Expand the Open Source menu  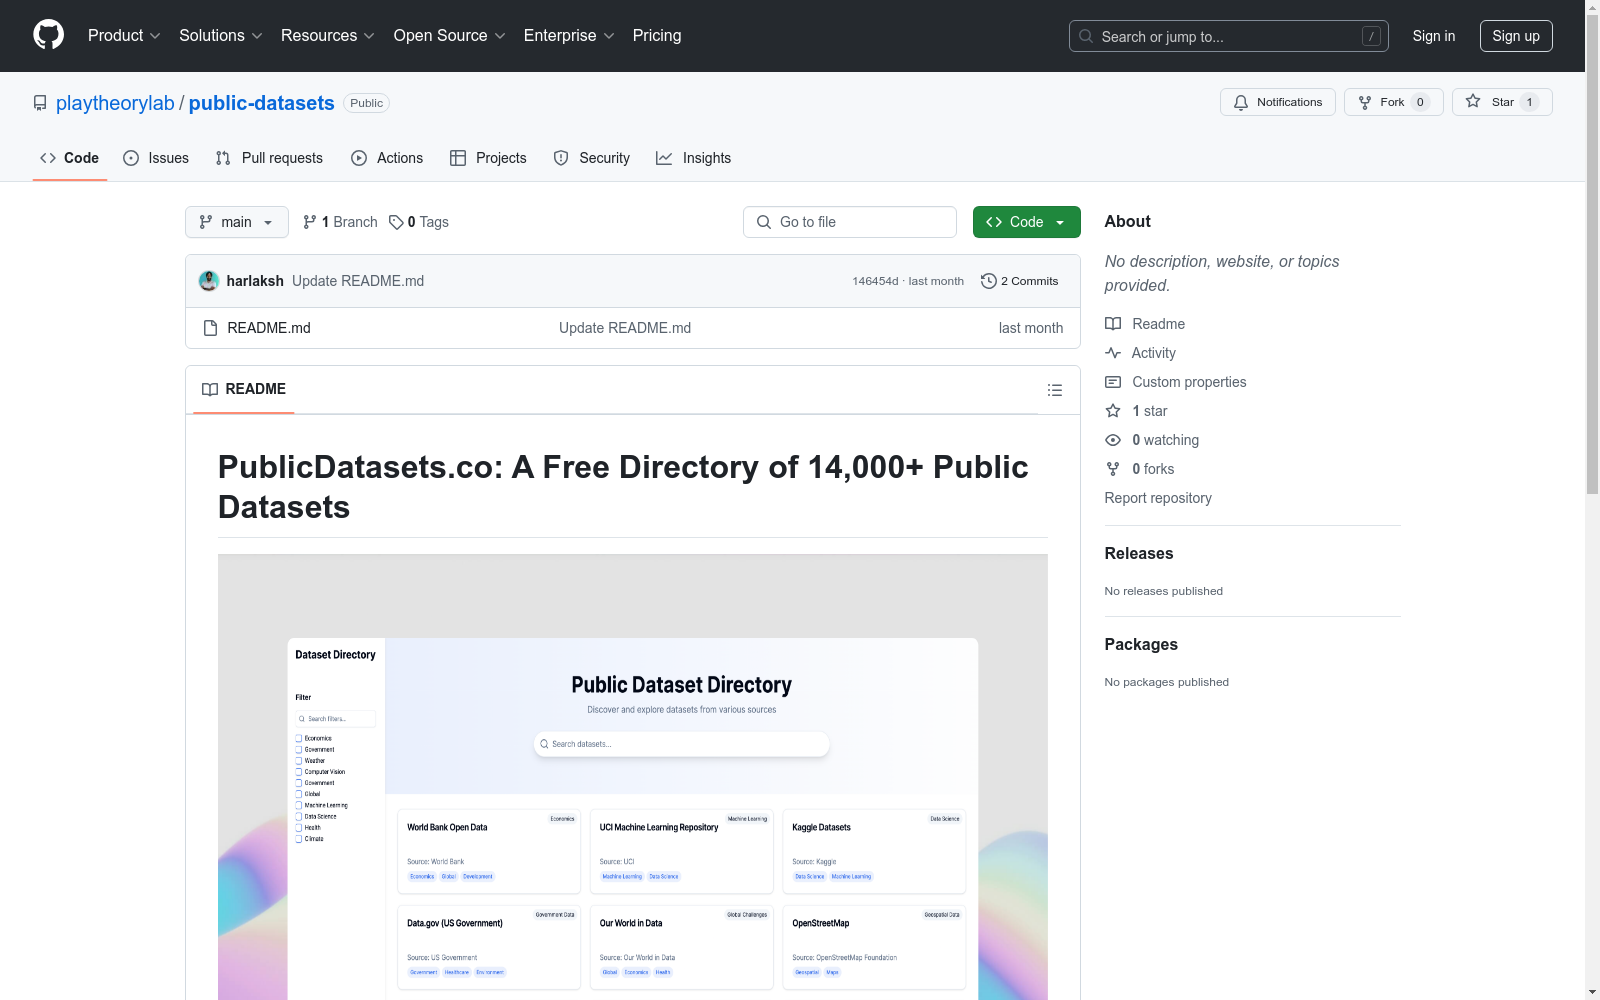click(450, 36)
